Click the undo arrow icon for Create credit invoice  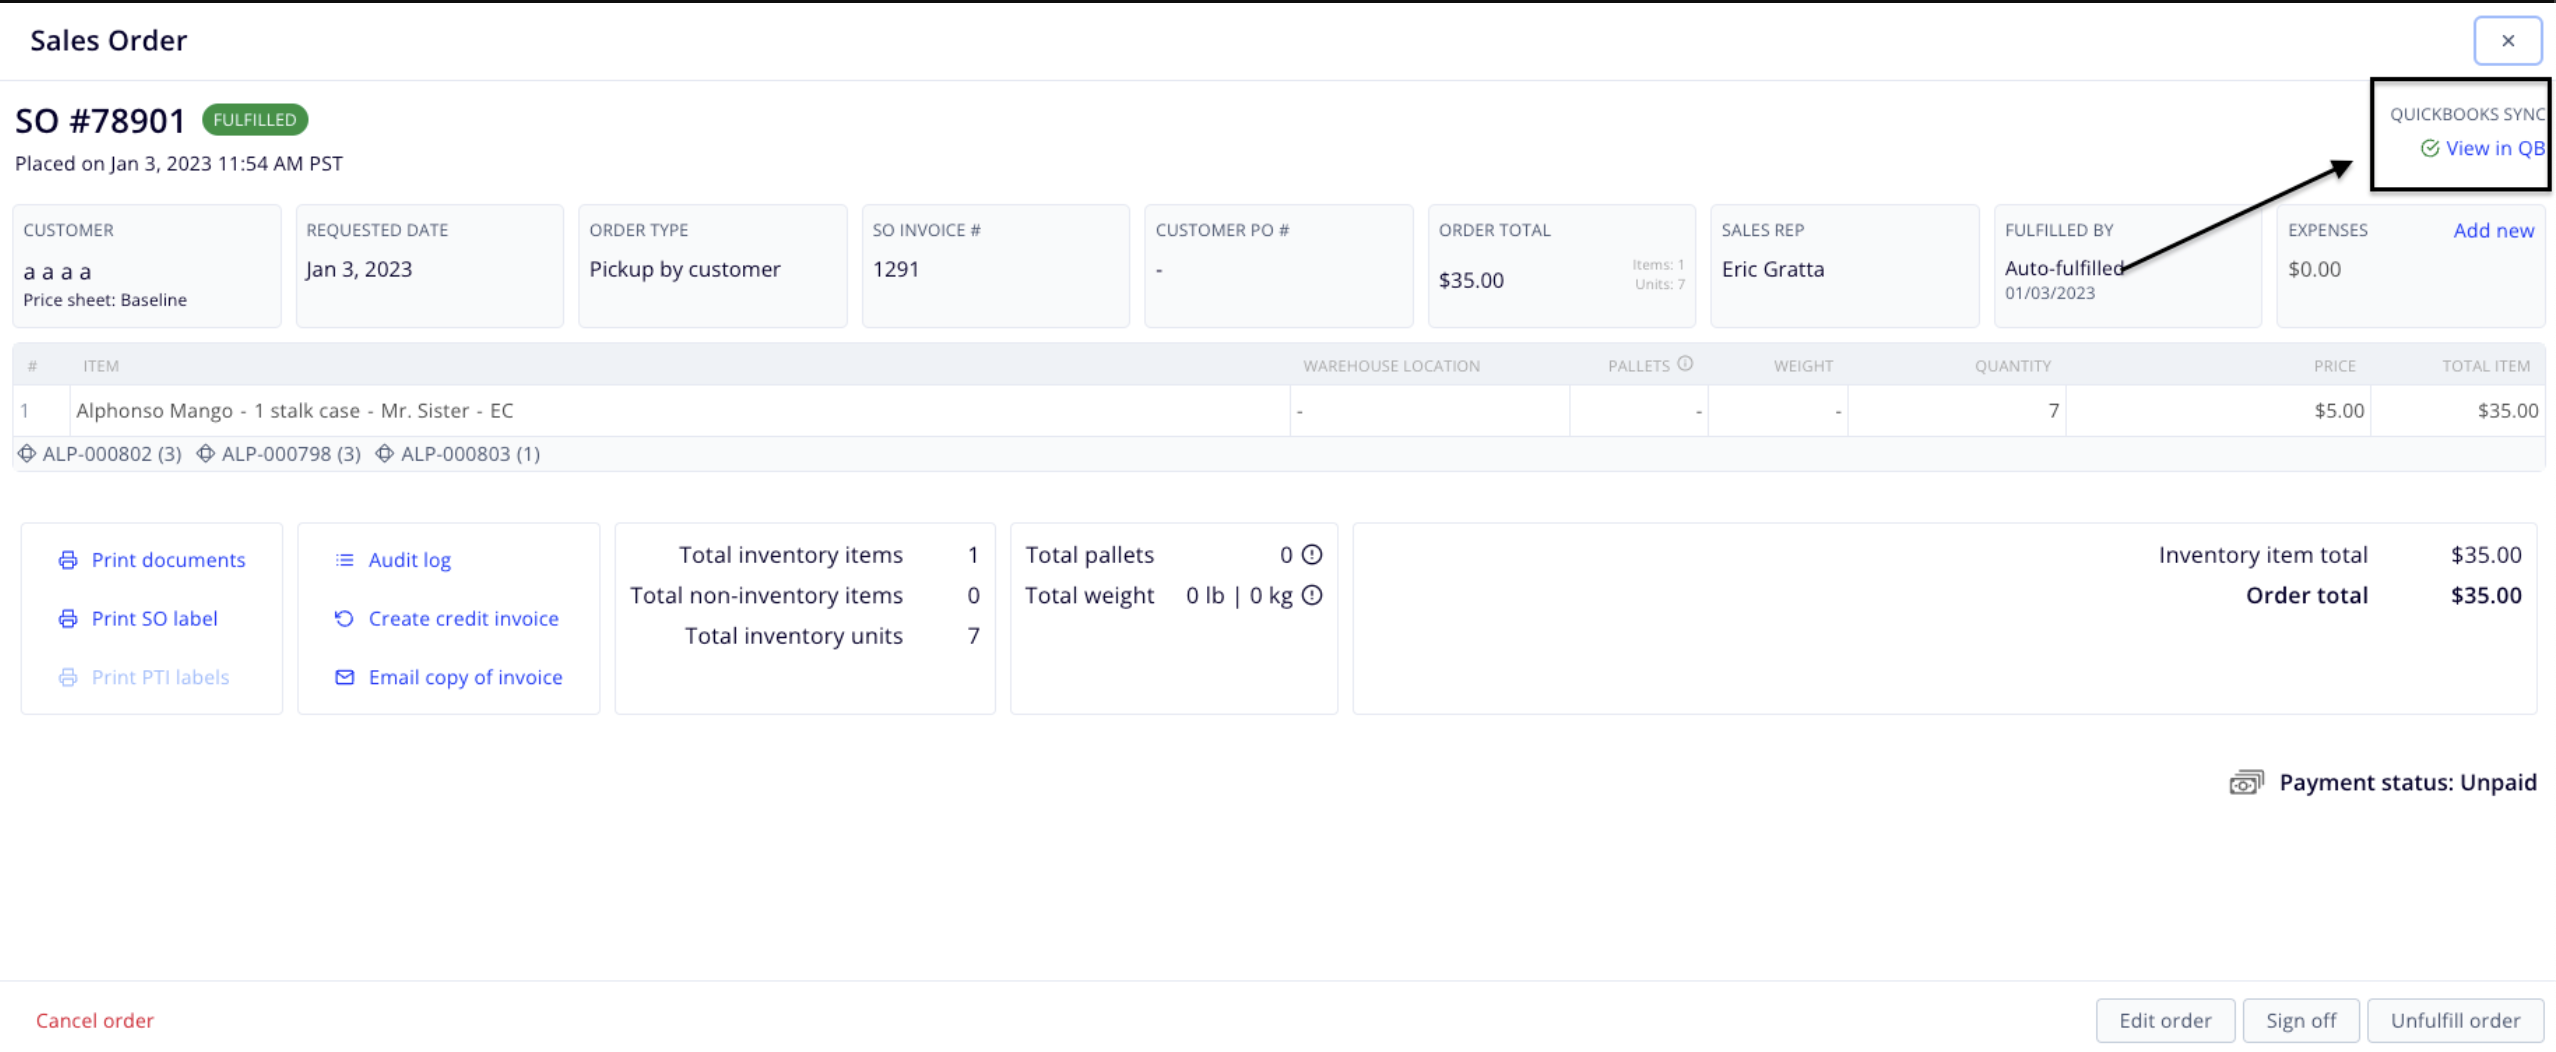click(x=344, y=619)
